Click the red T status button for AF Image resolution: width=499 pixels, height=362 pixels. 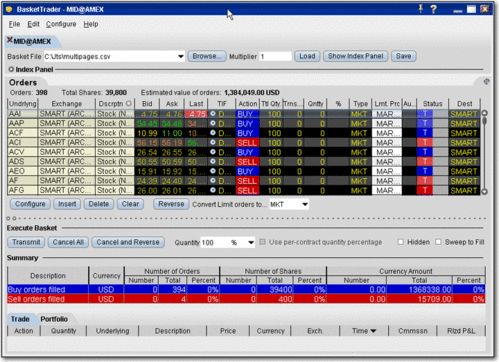(425, 181)
